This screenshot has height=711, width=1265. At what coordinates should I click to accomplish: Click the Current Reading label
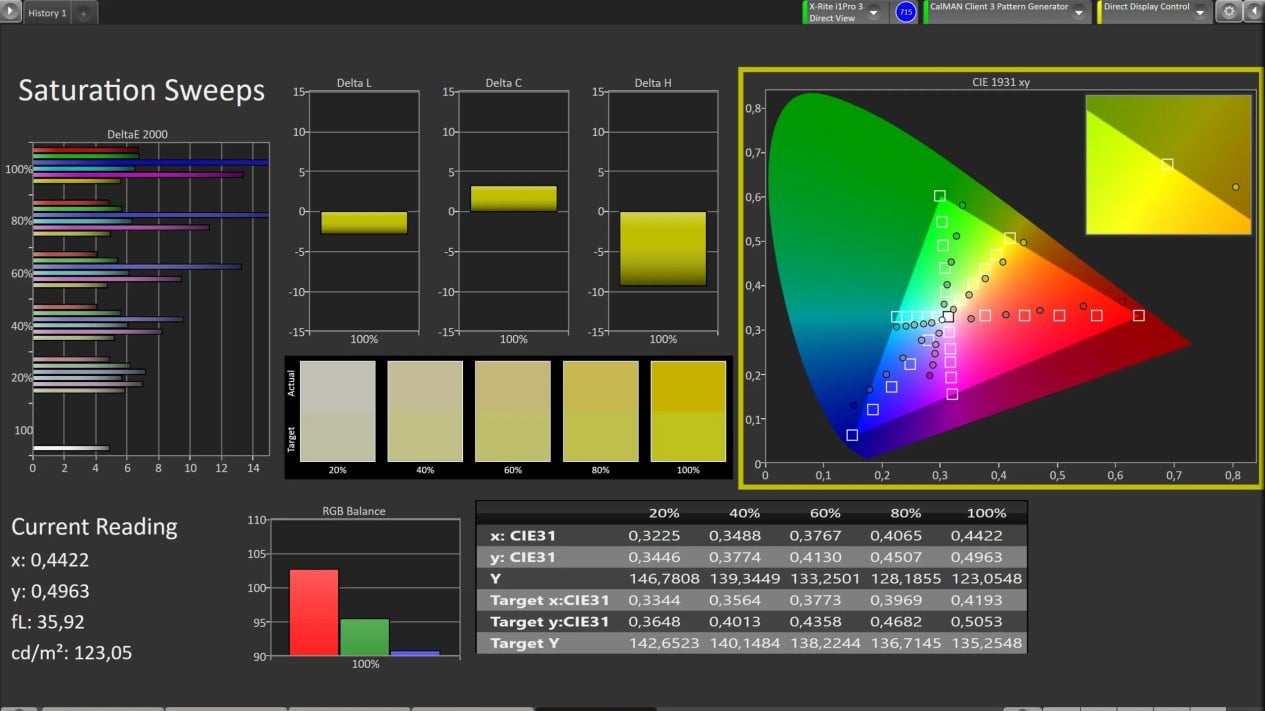pos(94,527)
